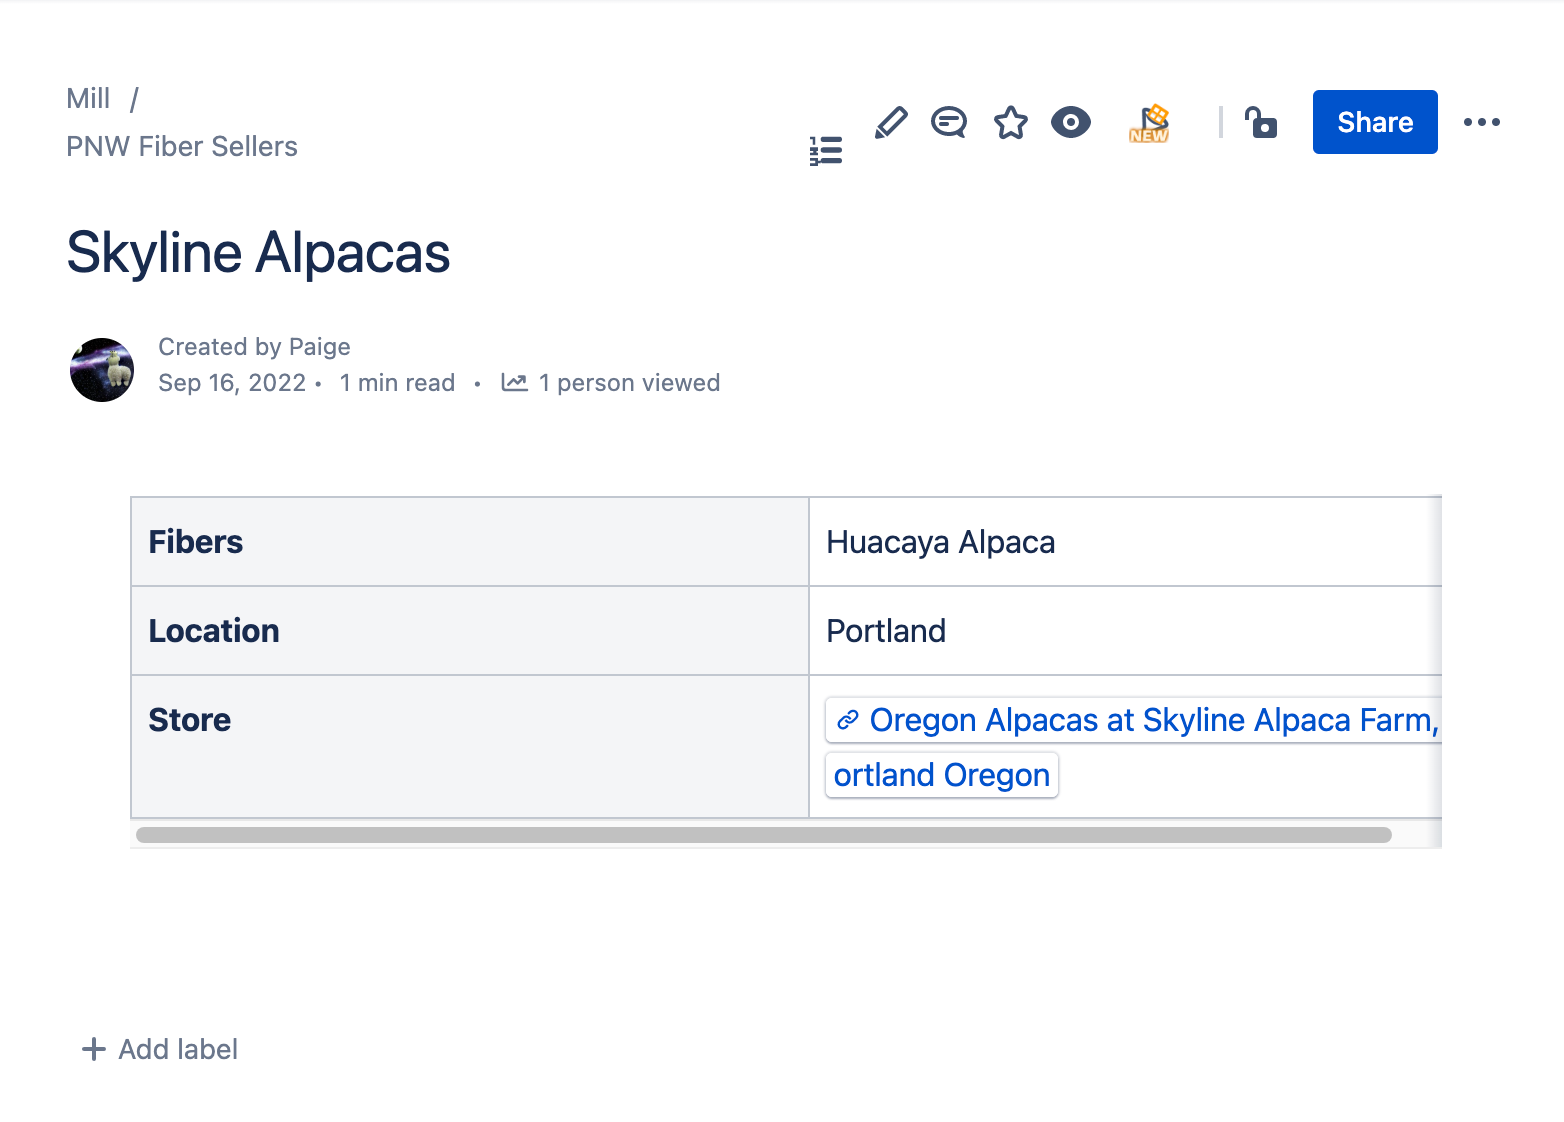Screen dimensions: 1564x1122
Task: Select the Portland cell text
Action: pyautogui.click(x=886, y=631)
